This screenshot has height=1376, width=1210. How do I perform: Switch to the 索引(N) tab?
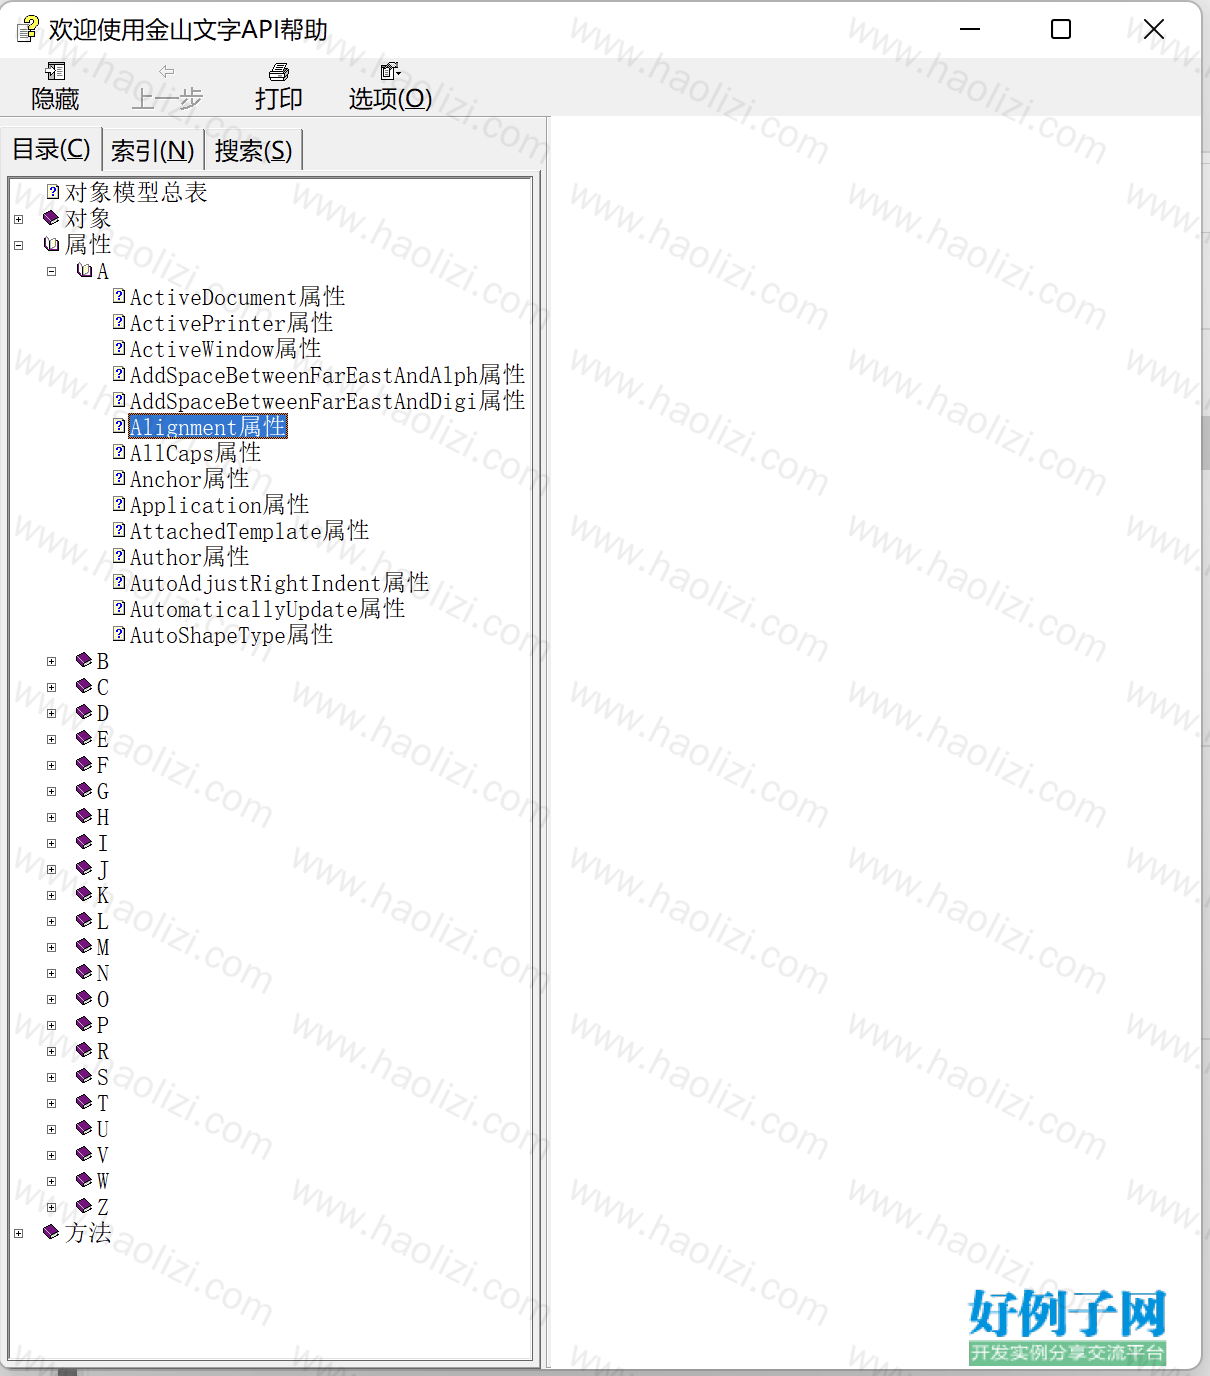[152, 150]
